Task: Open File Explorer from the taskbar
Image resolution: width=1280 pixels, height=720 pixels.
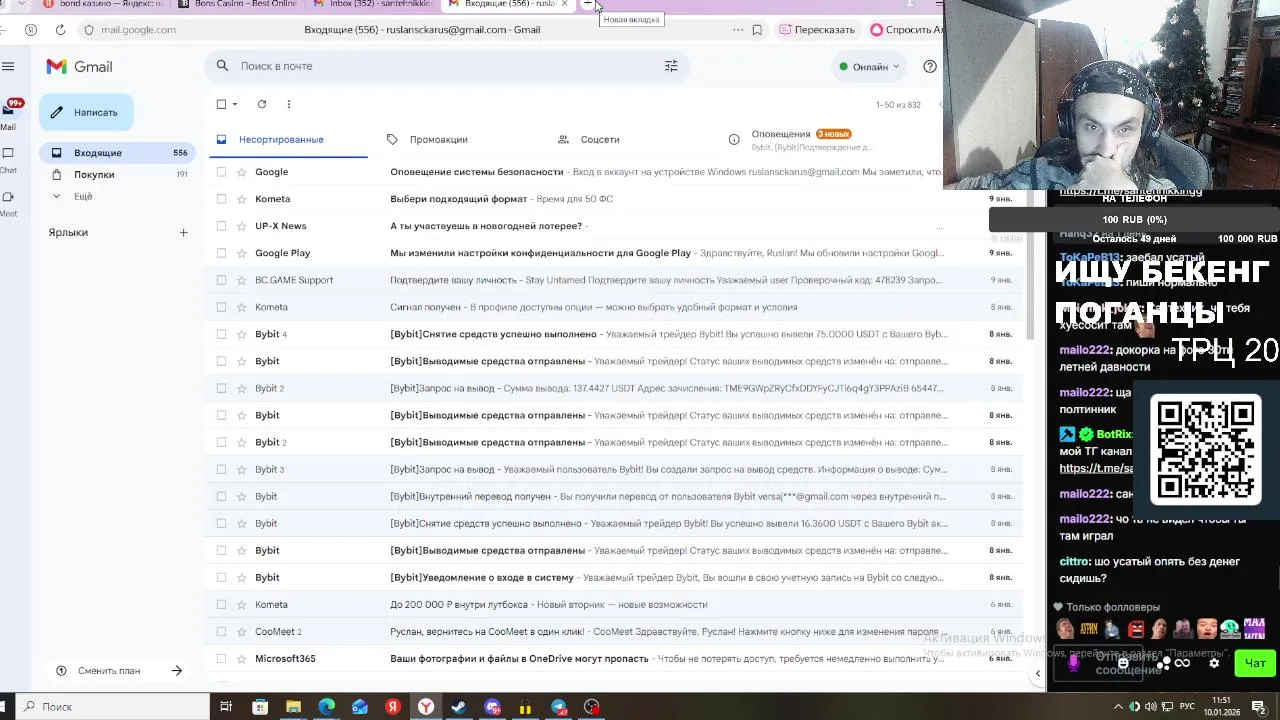Action: pyautogui.click(x=293, y=707)
